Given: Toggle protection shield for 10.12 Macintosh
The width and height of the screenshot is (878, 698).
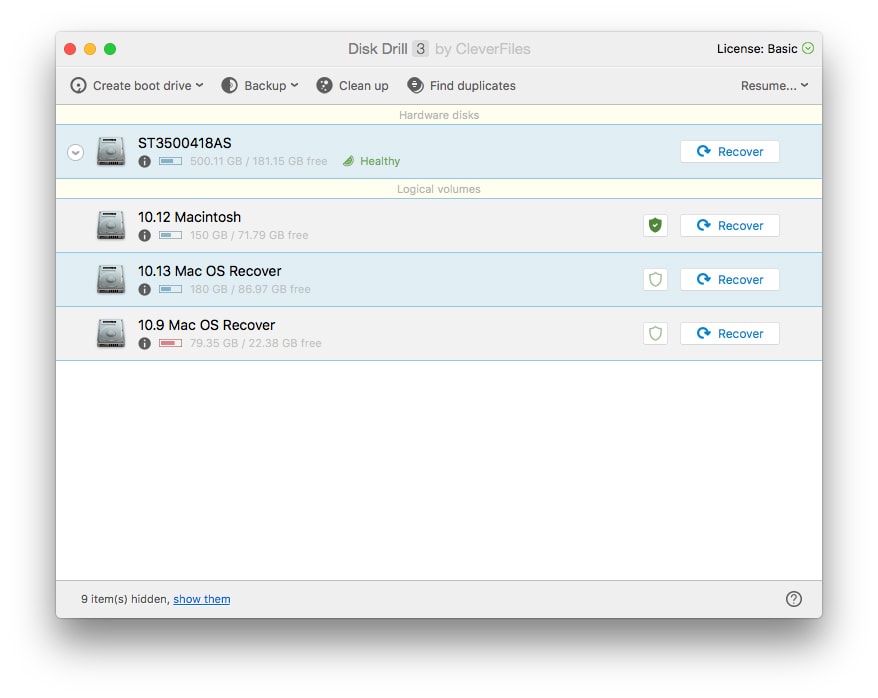Looking at the screenshot, I should 655,226.
